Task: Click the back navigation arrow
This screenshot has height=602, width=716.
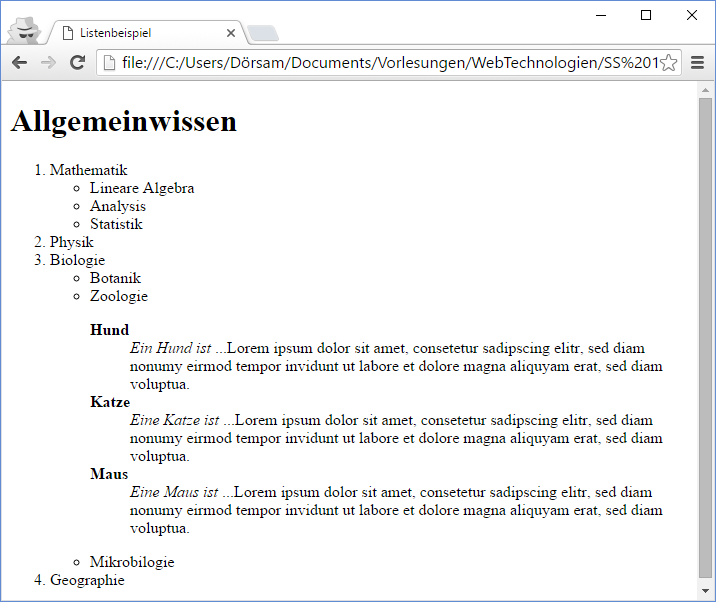Action: click(19, 63)
